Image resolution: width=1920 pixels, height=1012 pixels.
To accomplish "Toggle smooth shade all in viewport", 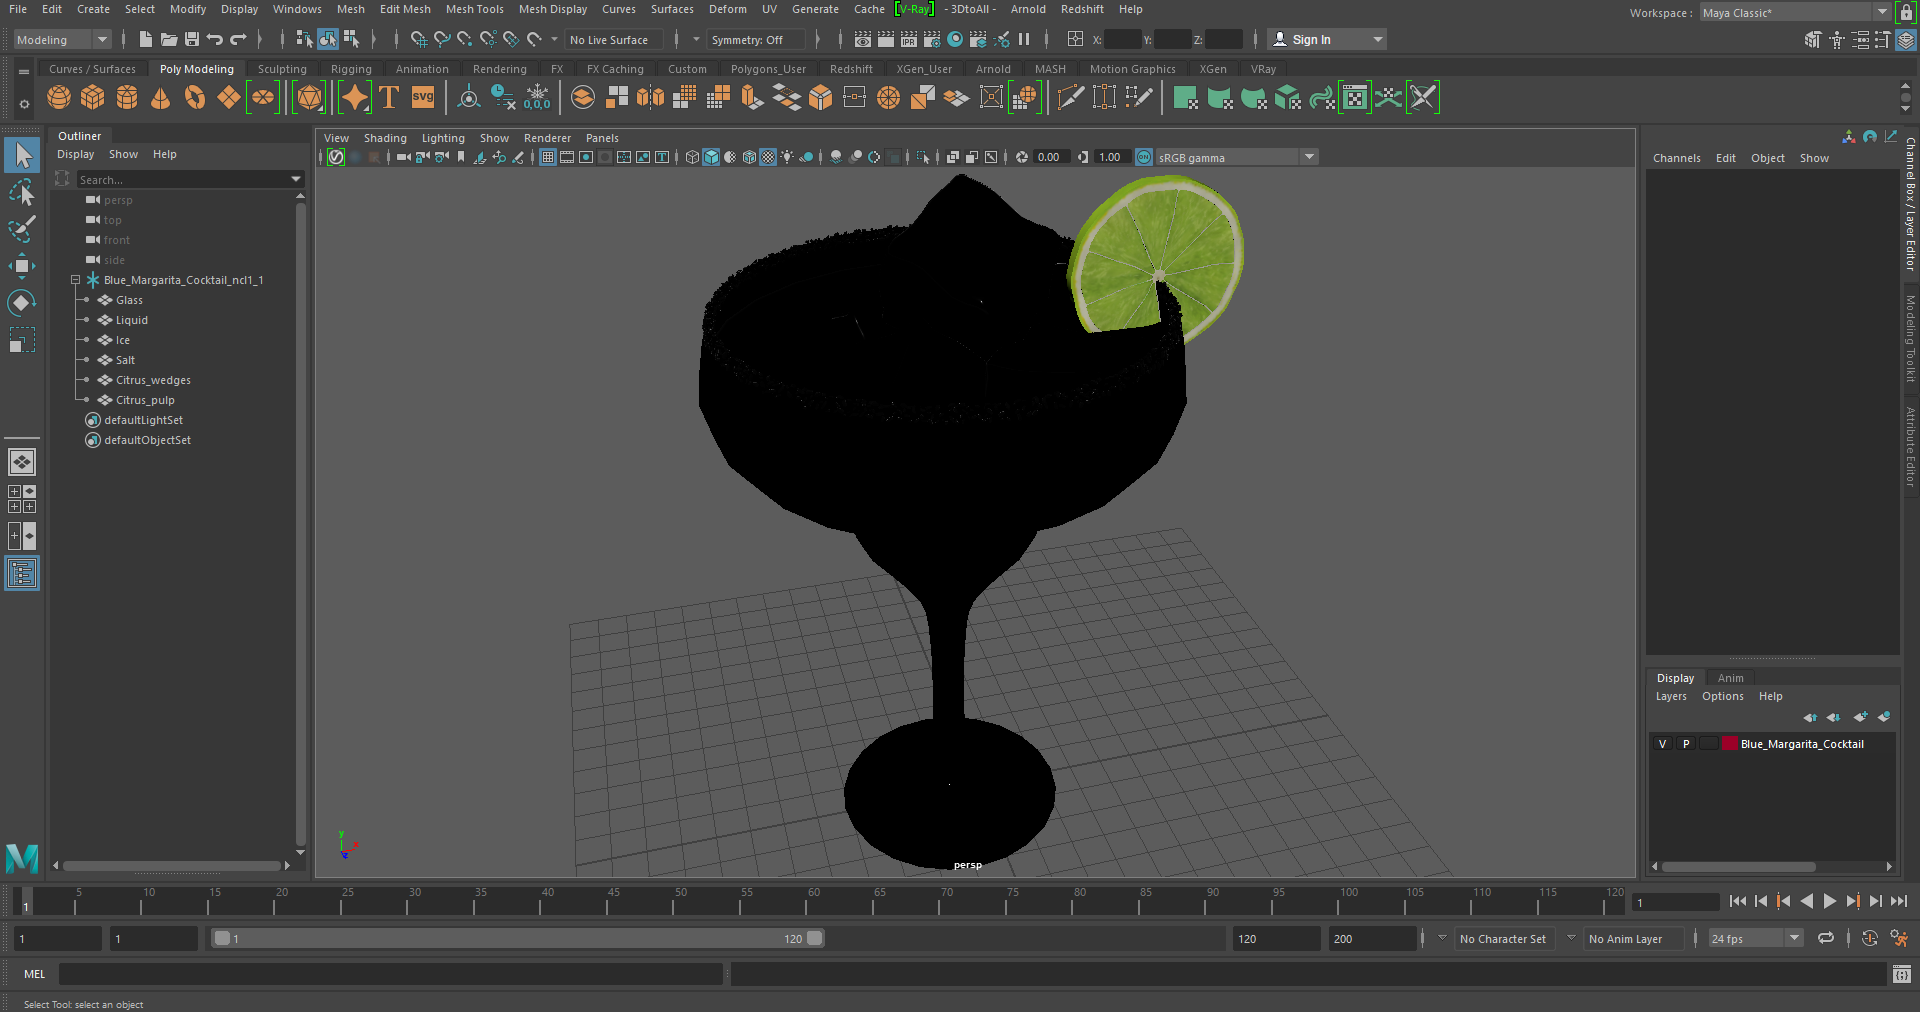I will [711, 157].
